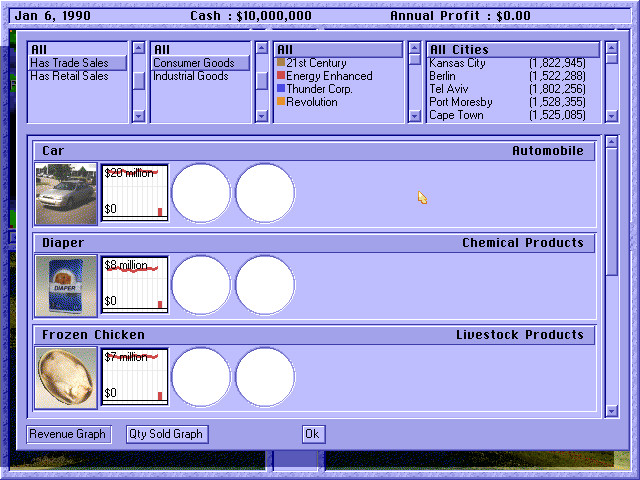640x480 pixels.
Task: Click the Annual Profit value in top bar
Action: coord(513,16)
